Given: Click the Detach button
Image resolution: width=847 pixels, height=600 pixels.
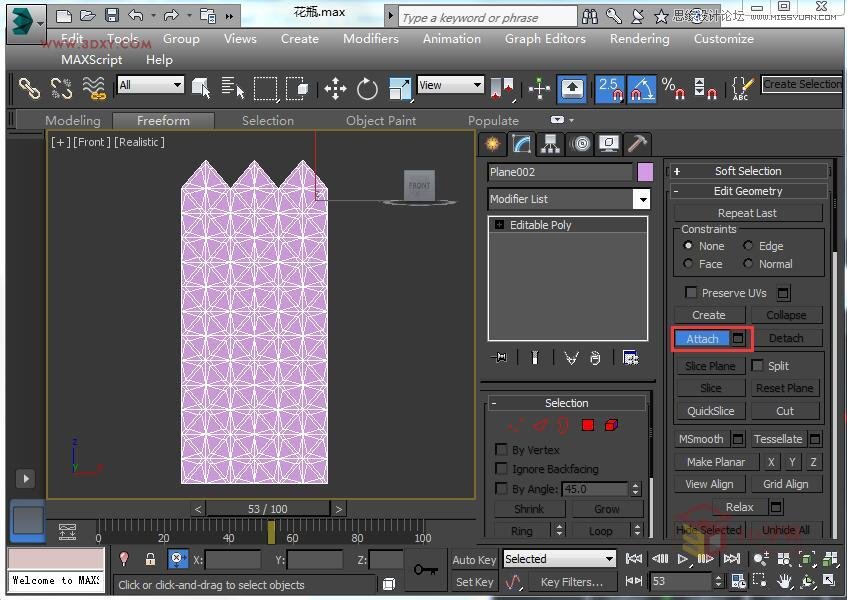Looking at the screenshot, I should coord(786,339).
